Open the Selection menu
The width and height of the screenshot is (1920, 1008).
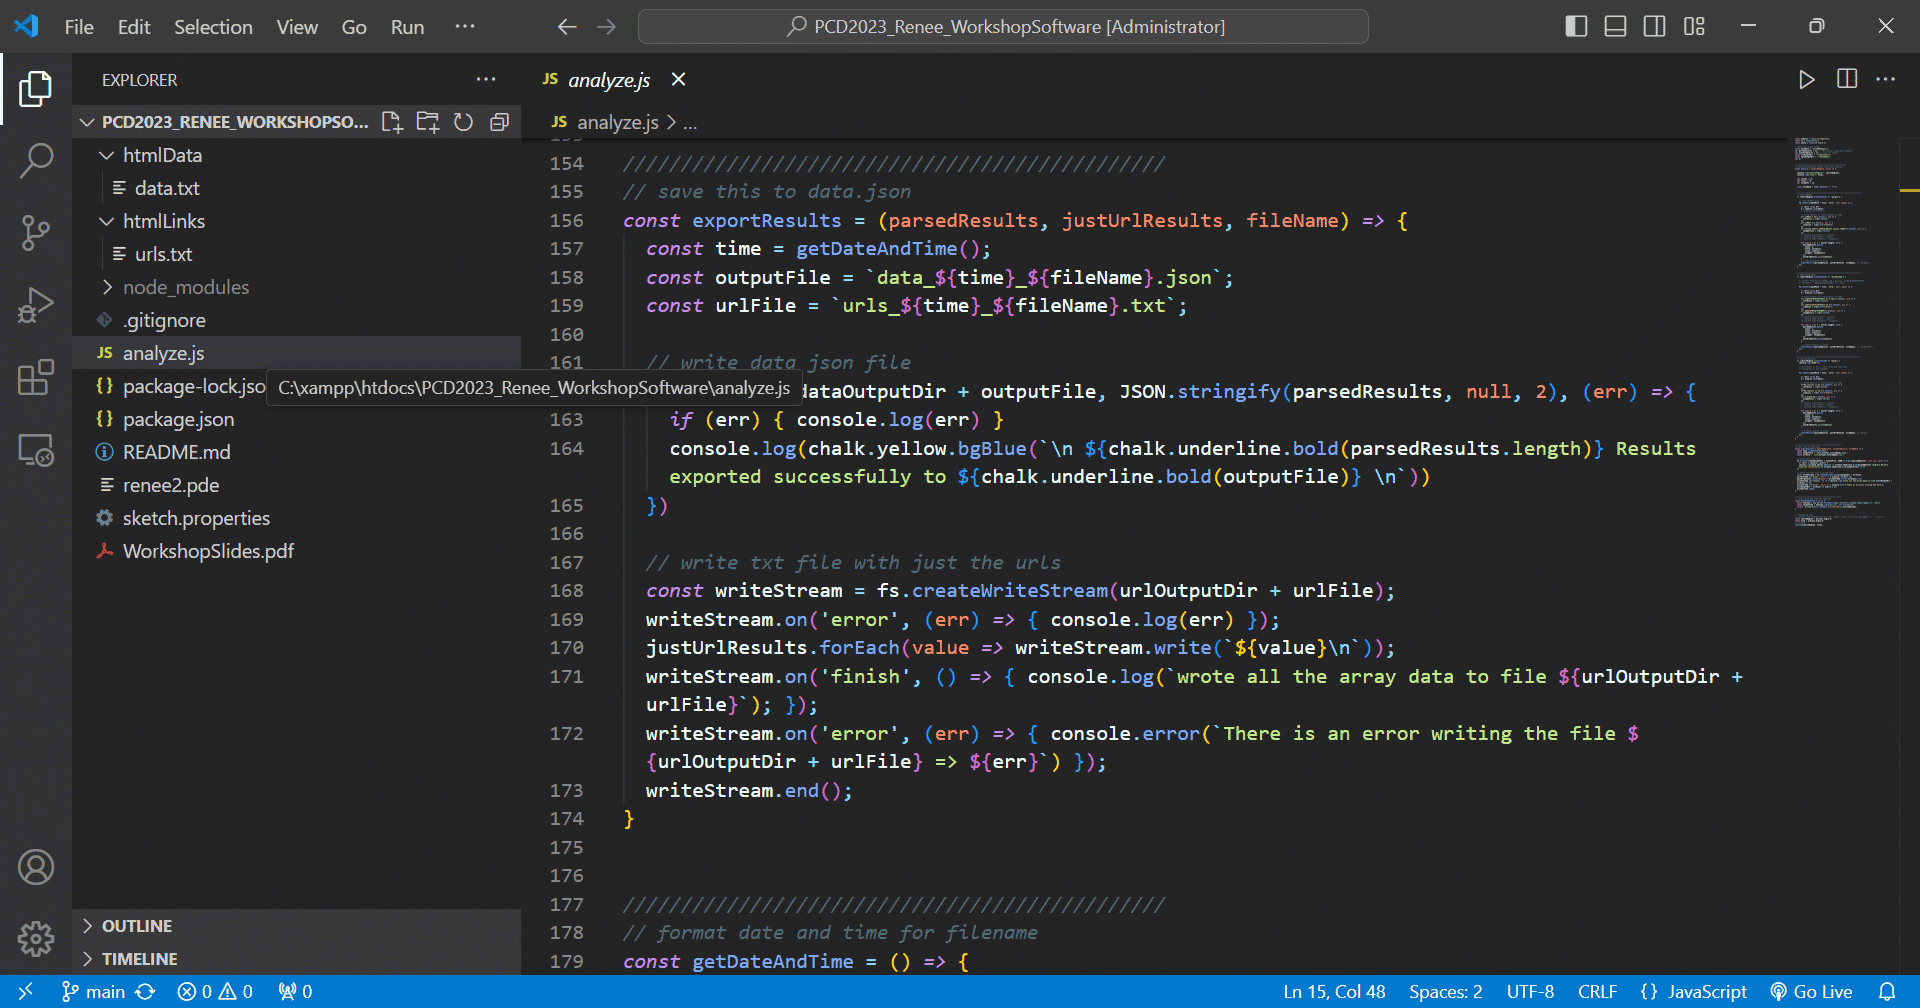pos(213,27)
